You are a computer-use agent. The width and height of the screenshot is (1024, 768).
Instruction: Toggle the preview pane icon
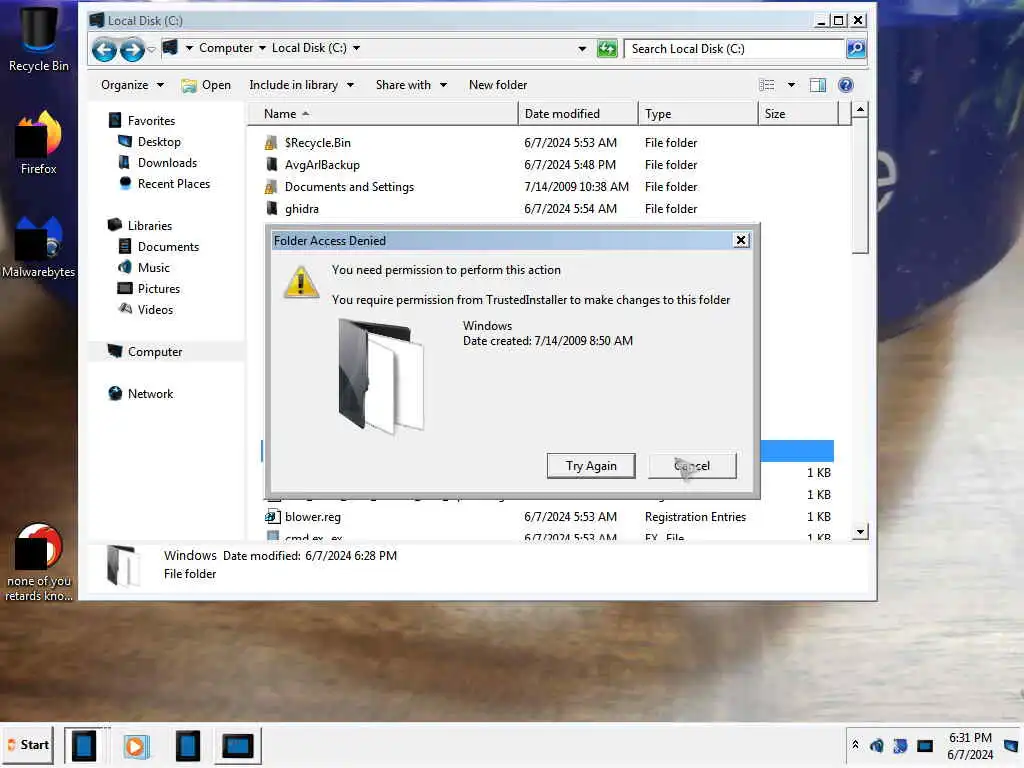pos(818,85)
